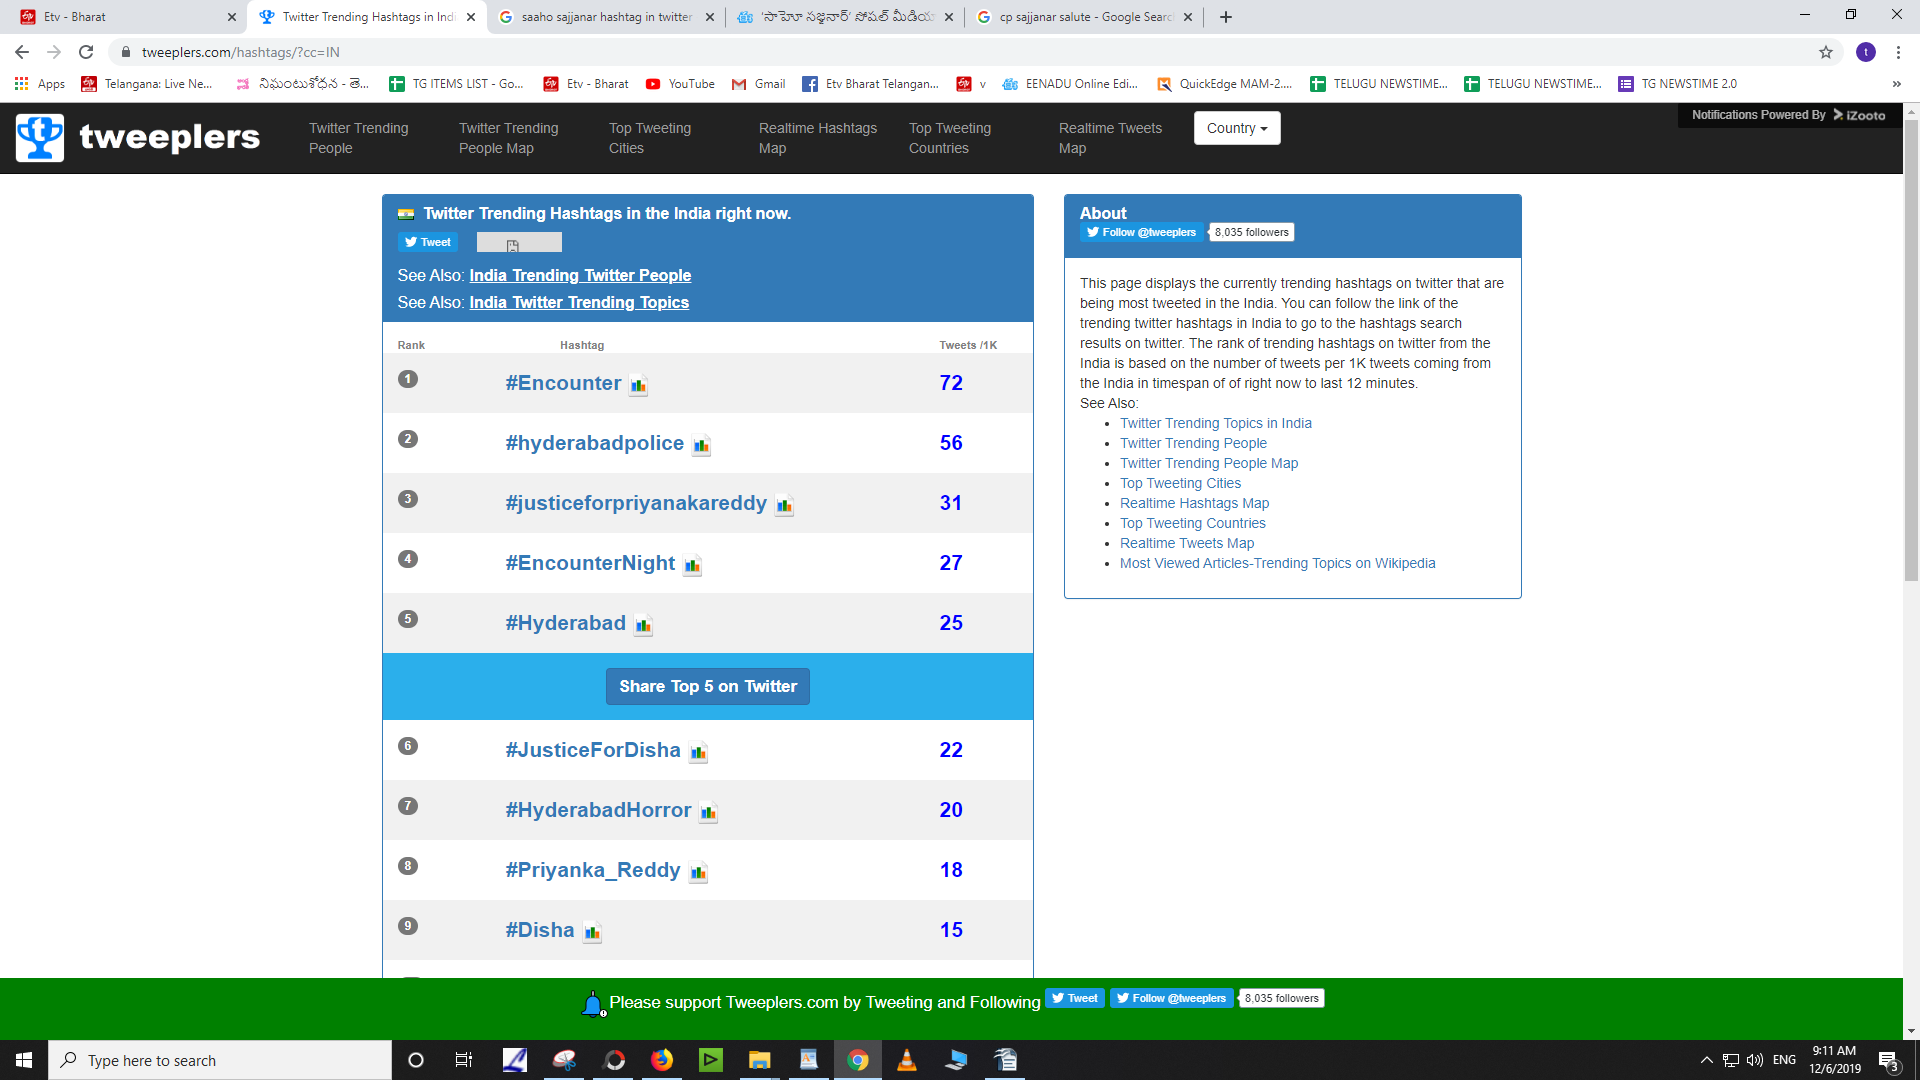
Task: Click the address bar URL
Action: 240,52
